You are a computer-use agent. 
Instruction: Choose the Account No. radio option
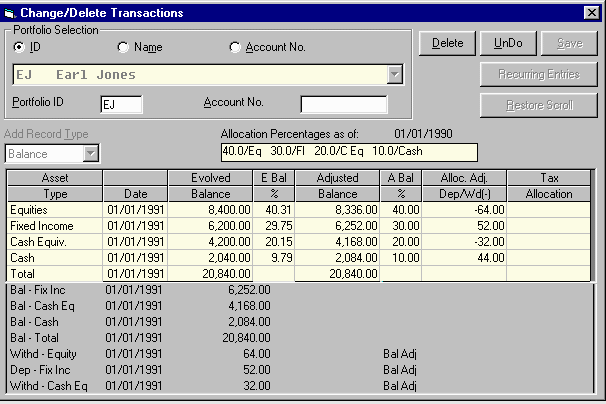tap(235, 47)
